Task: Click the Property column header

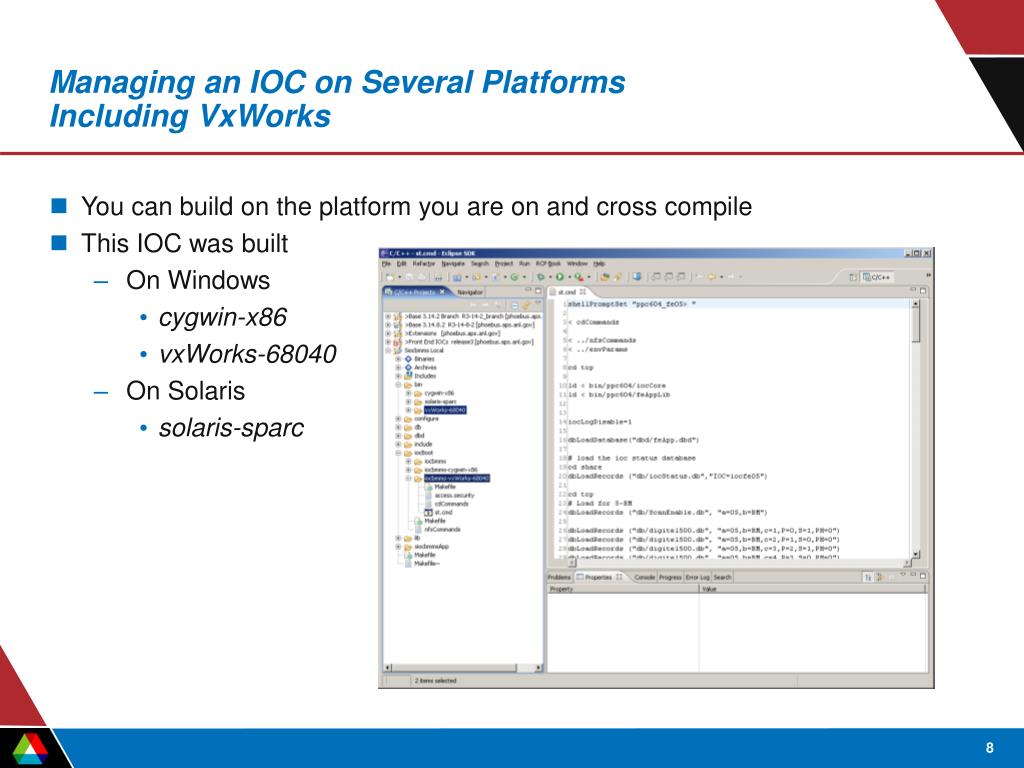Action: [623, 589]
